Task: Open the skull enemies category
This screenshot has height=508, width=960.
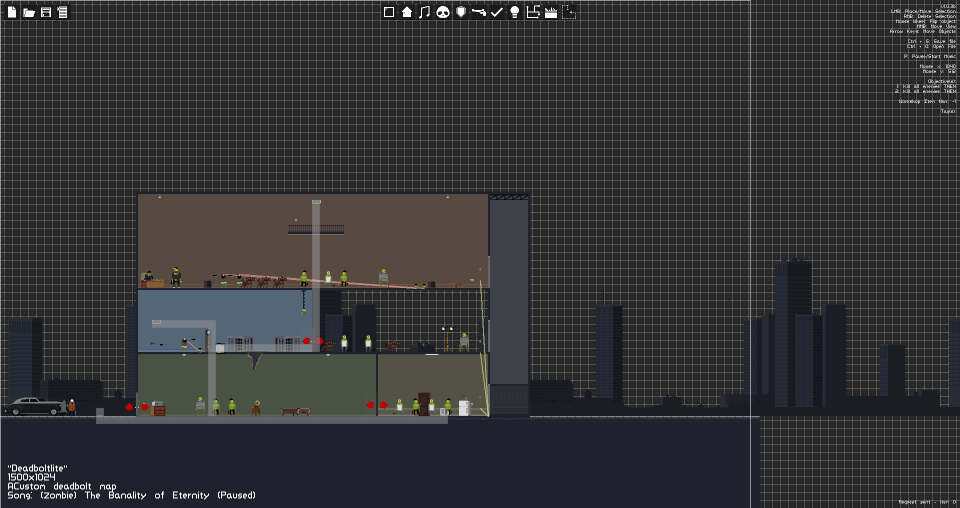Action: [x=443, y=12]
